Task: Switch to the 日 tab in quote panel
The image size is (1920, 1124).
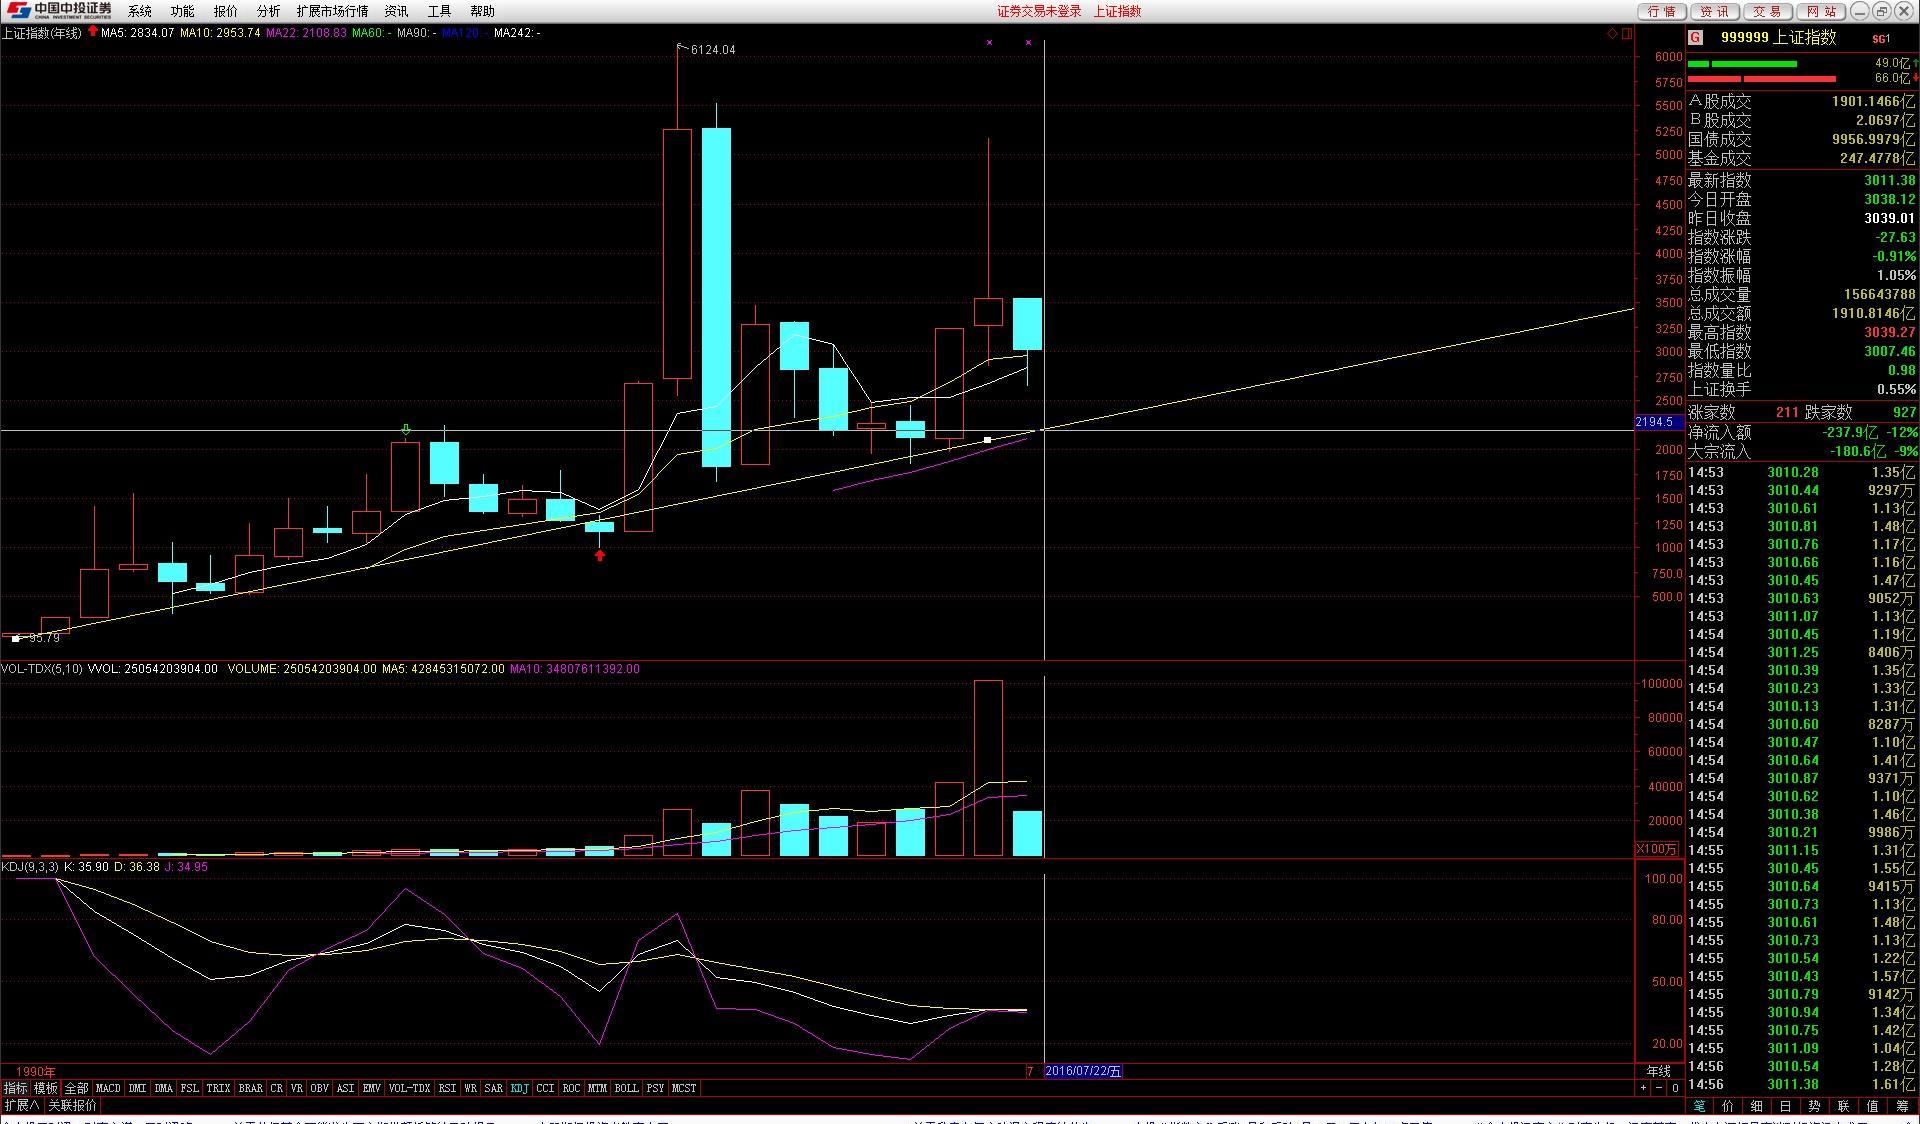Action: click(x=1786, y=1105)
